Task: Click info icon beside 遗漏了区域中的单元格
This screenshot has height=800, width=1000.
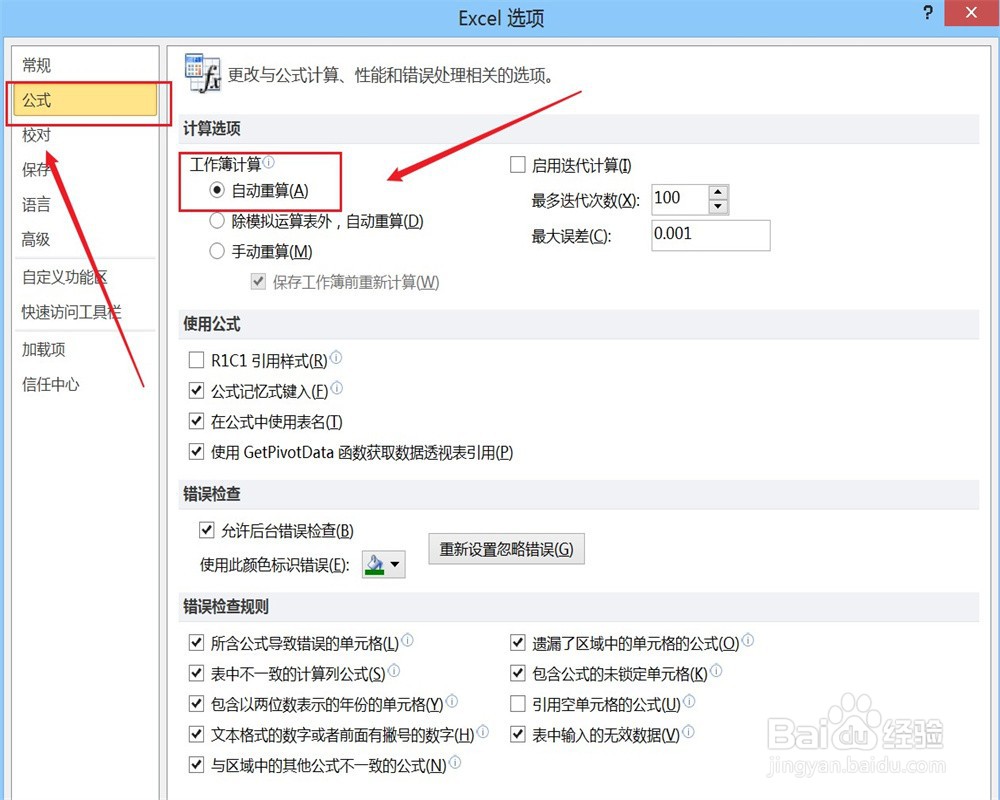Action: [x=747, y=640]
